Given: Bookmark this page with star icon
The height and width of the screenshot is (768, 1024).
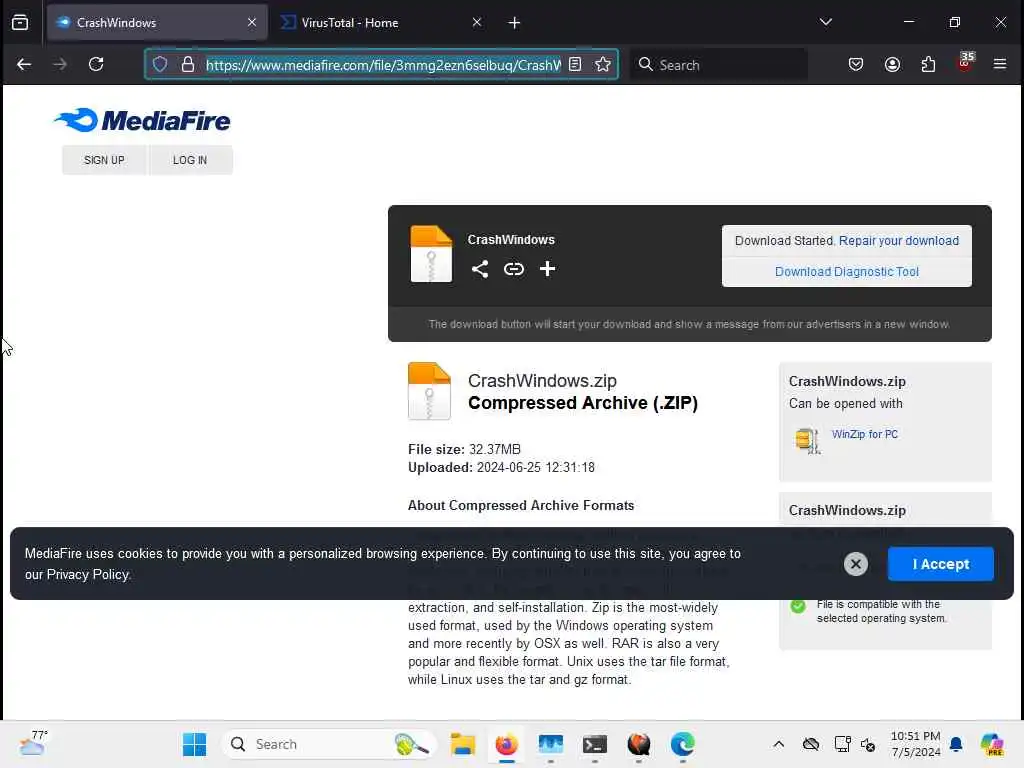Looking at the screenshot, I should [603, 64].
